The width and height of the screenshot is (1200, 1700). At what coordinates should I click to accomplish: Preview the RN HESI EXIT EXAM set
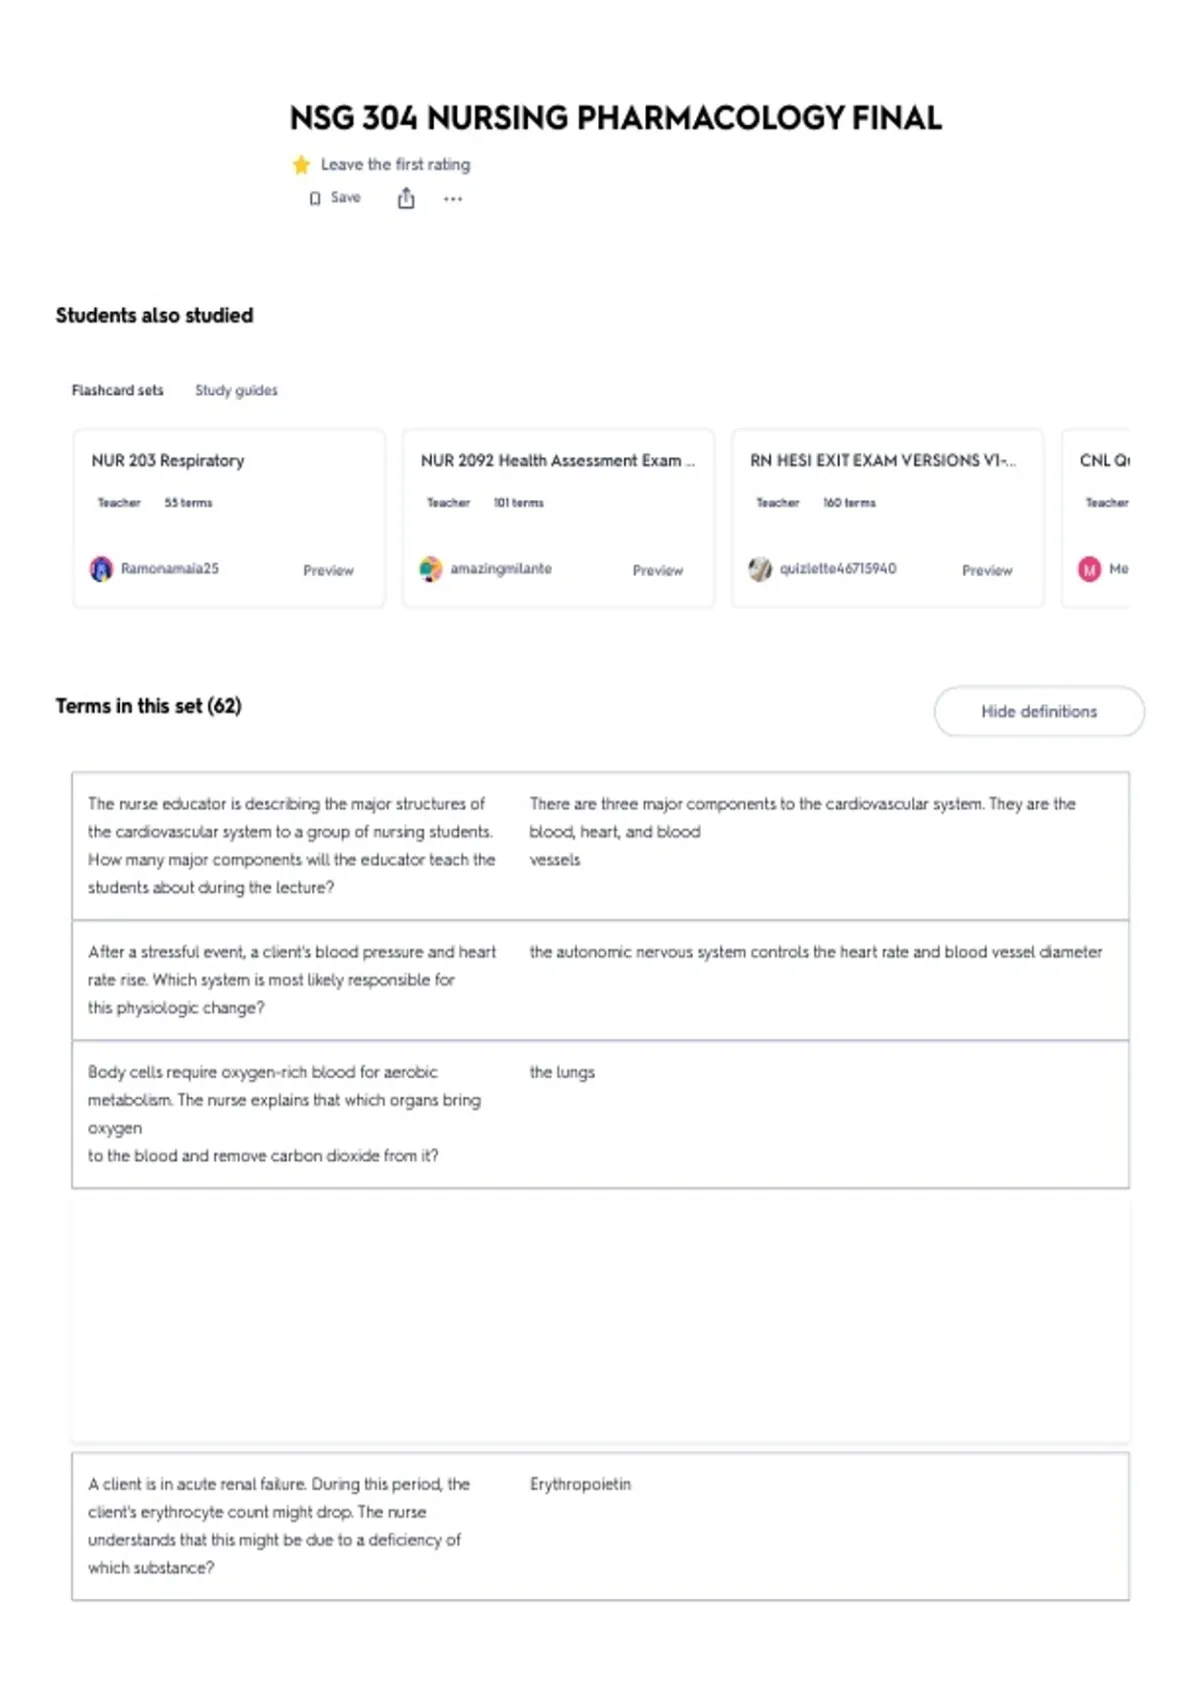pos(987,570)
